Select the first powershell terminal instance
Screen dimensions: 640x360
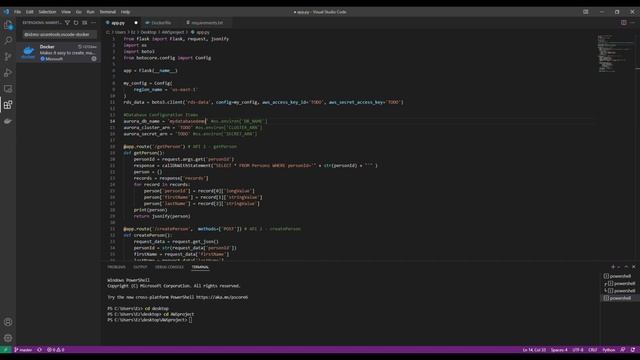[620, 276]
